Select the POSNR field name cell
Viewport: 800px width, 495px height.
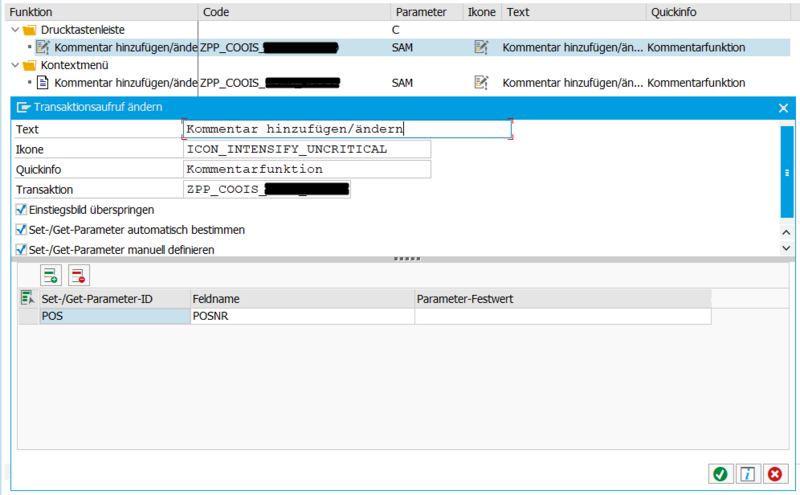tap(303, 316)
